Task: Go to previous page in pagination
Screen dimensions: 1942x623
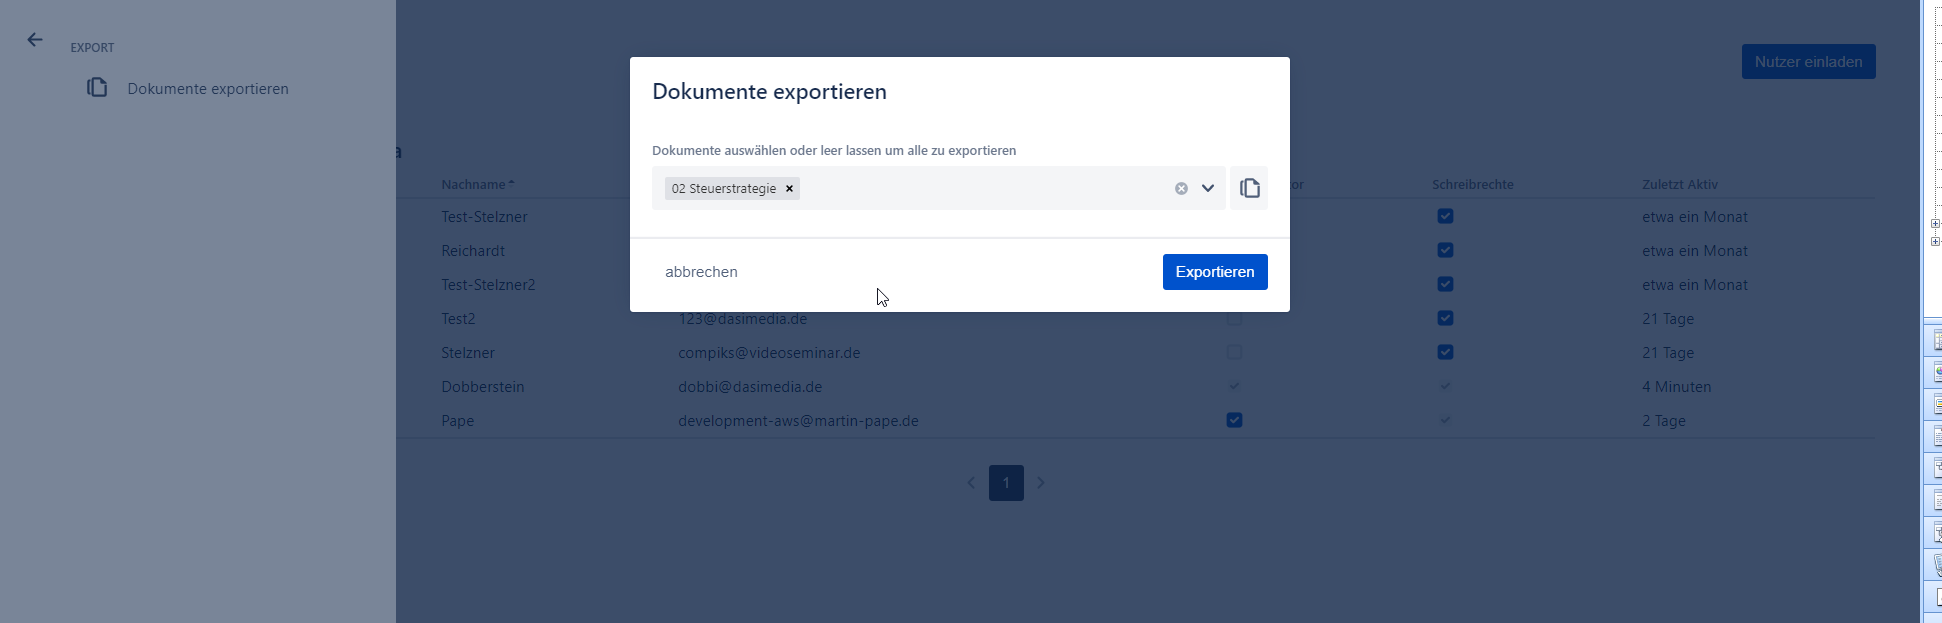Action: (x=971, y=482)
